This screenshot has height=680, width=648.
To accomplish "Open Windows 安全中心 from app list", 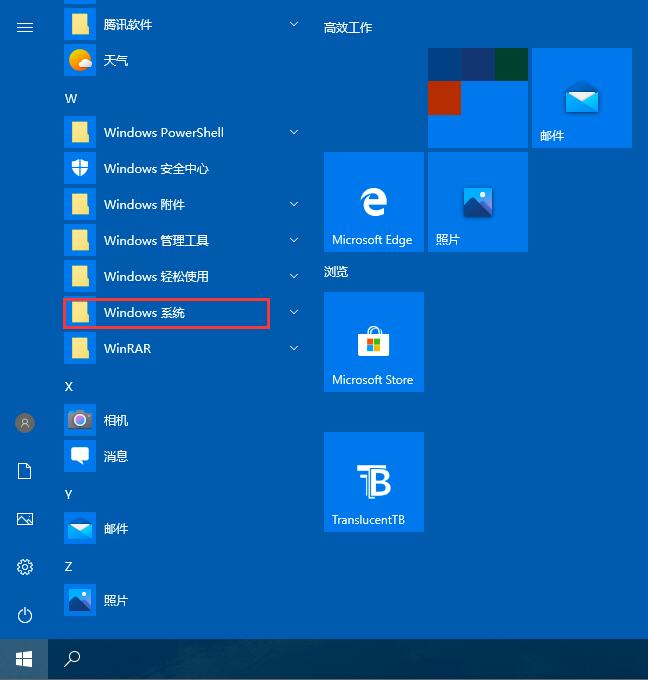I will click(x=156, y=169).
